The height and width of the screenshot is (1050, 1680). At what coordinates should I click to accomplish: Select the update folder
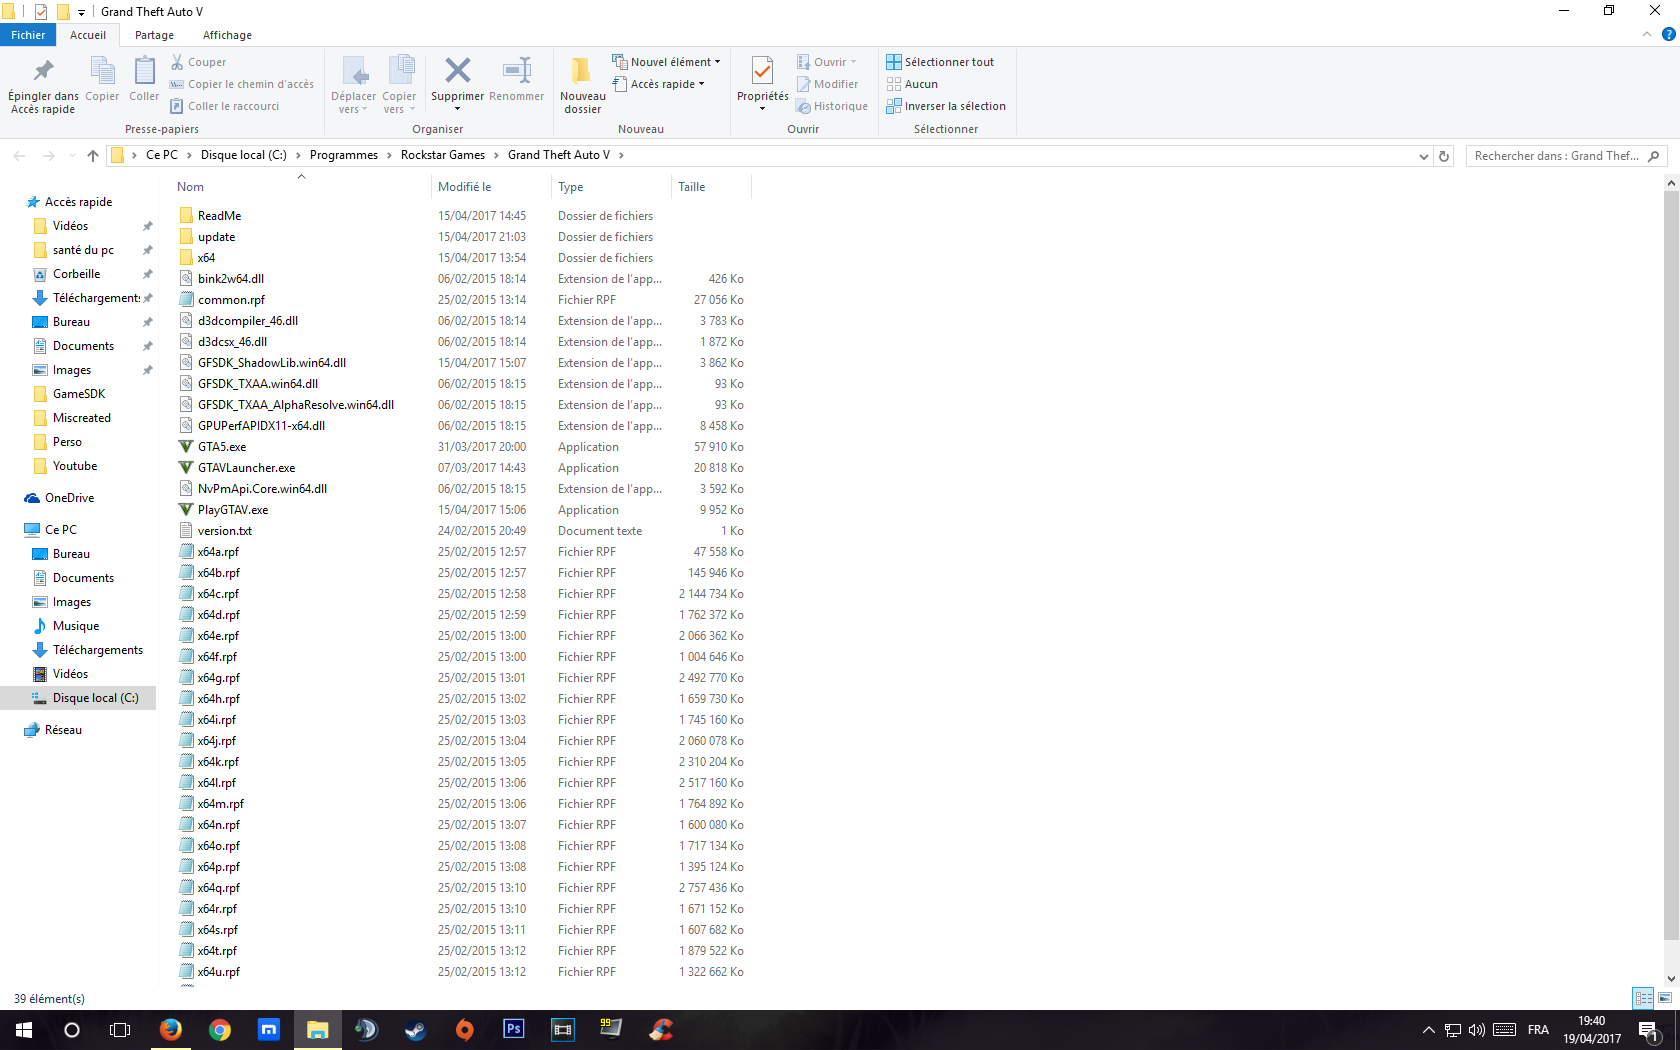point(216,237)
